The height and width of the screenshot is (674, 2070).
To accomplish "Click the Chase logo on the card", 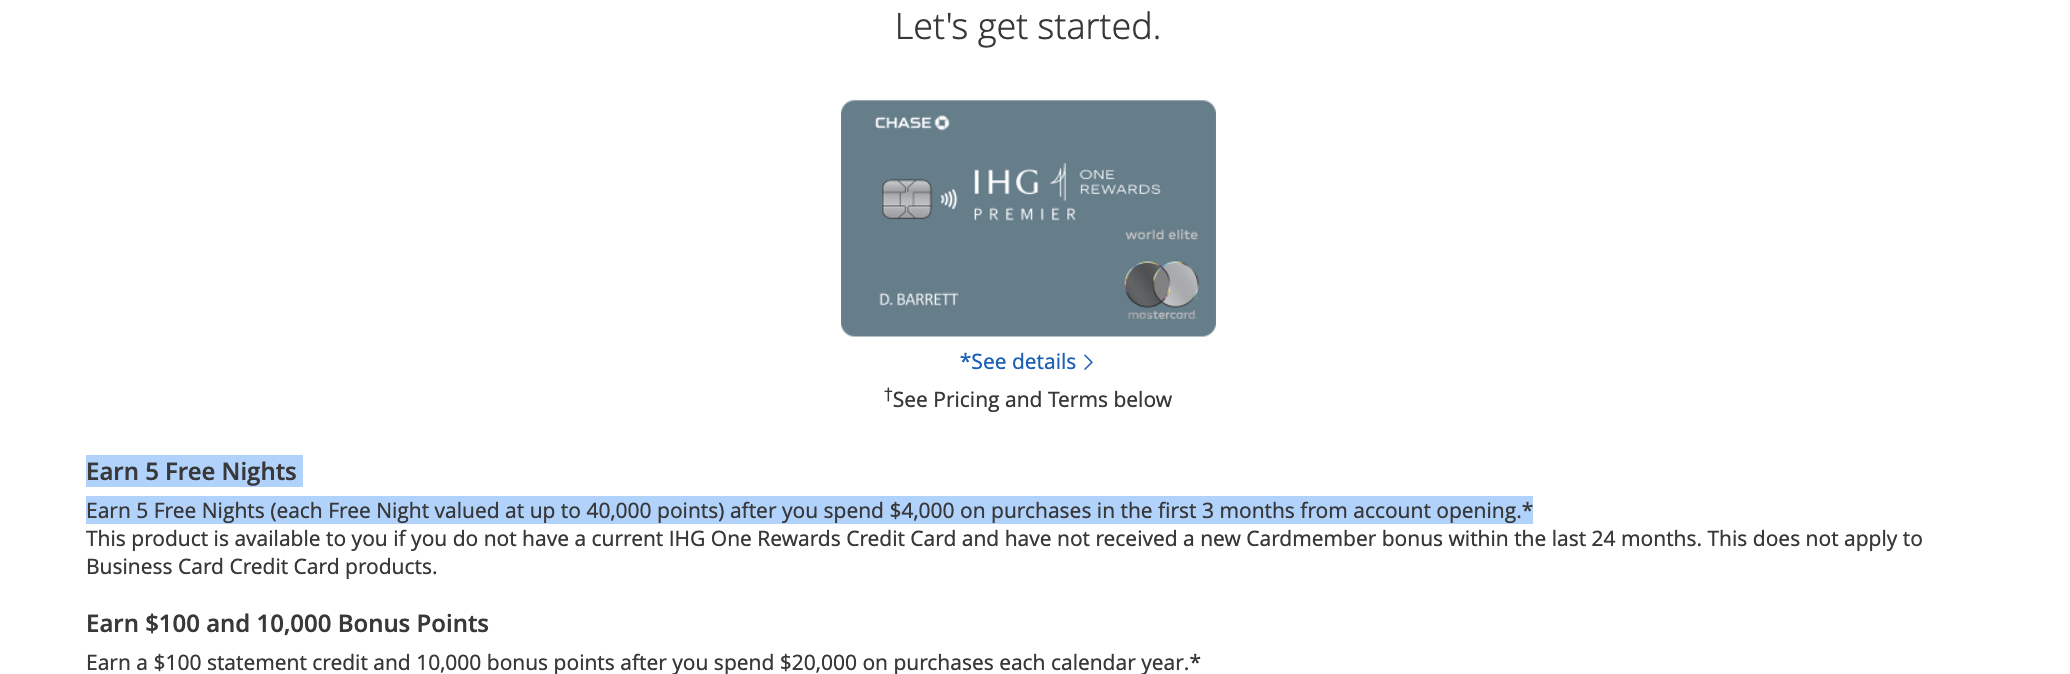I will click(911, 123).
